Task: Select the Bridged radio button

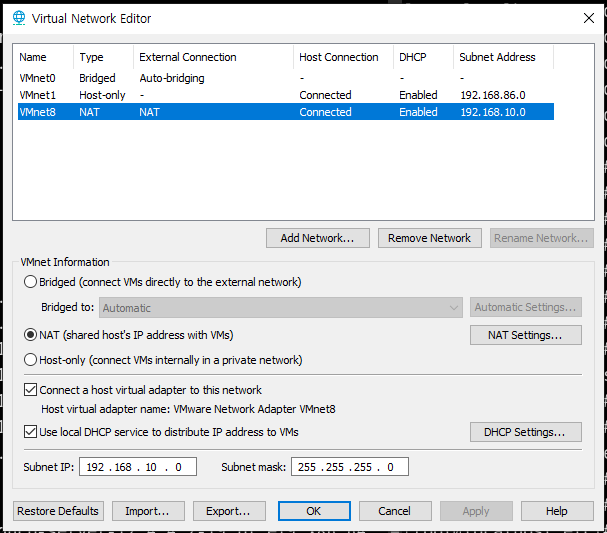Action: tap(30, 282)
